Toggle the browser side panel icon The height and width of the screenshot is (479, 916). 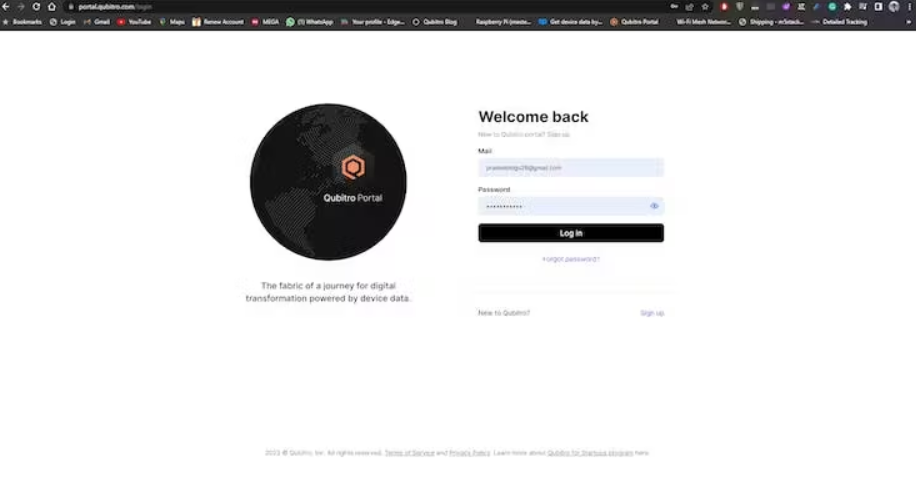[878, 6]
